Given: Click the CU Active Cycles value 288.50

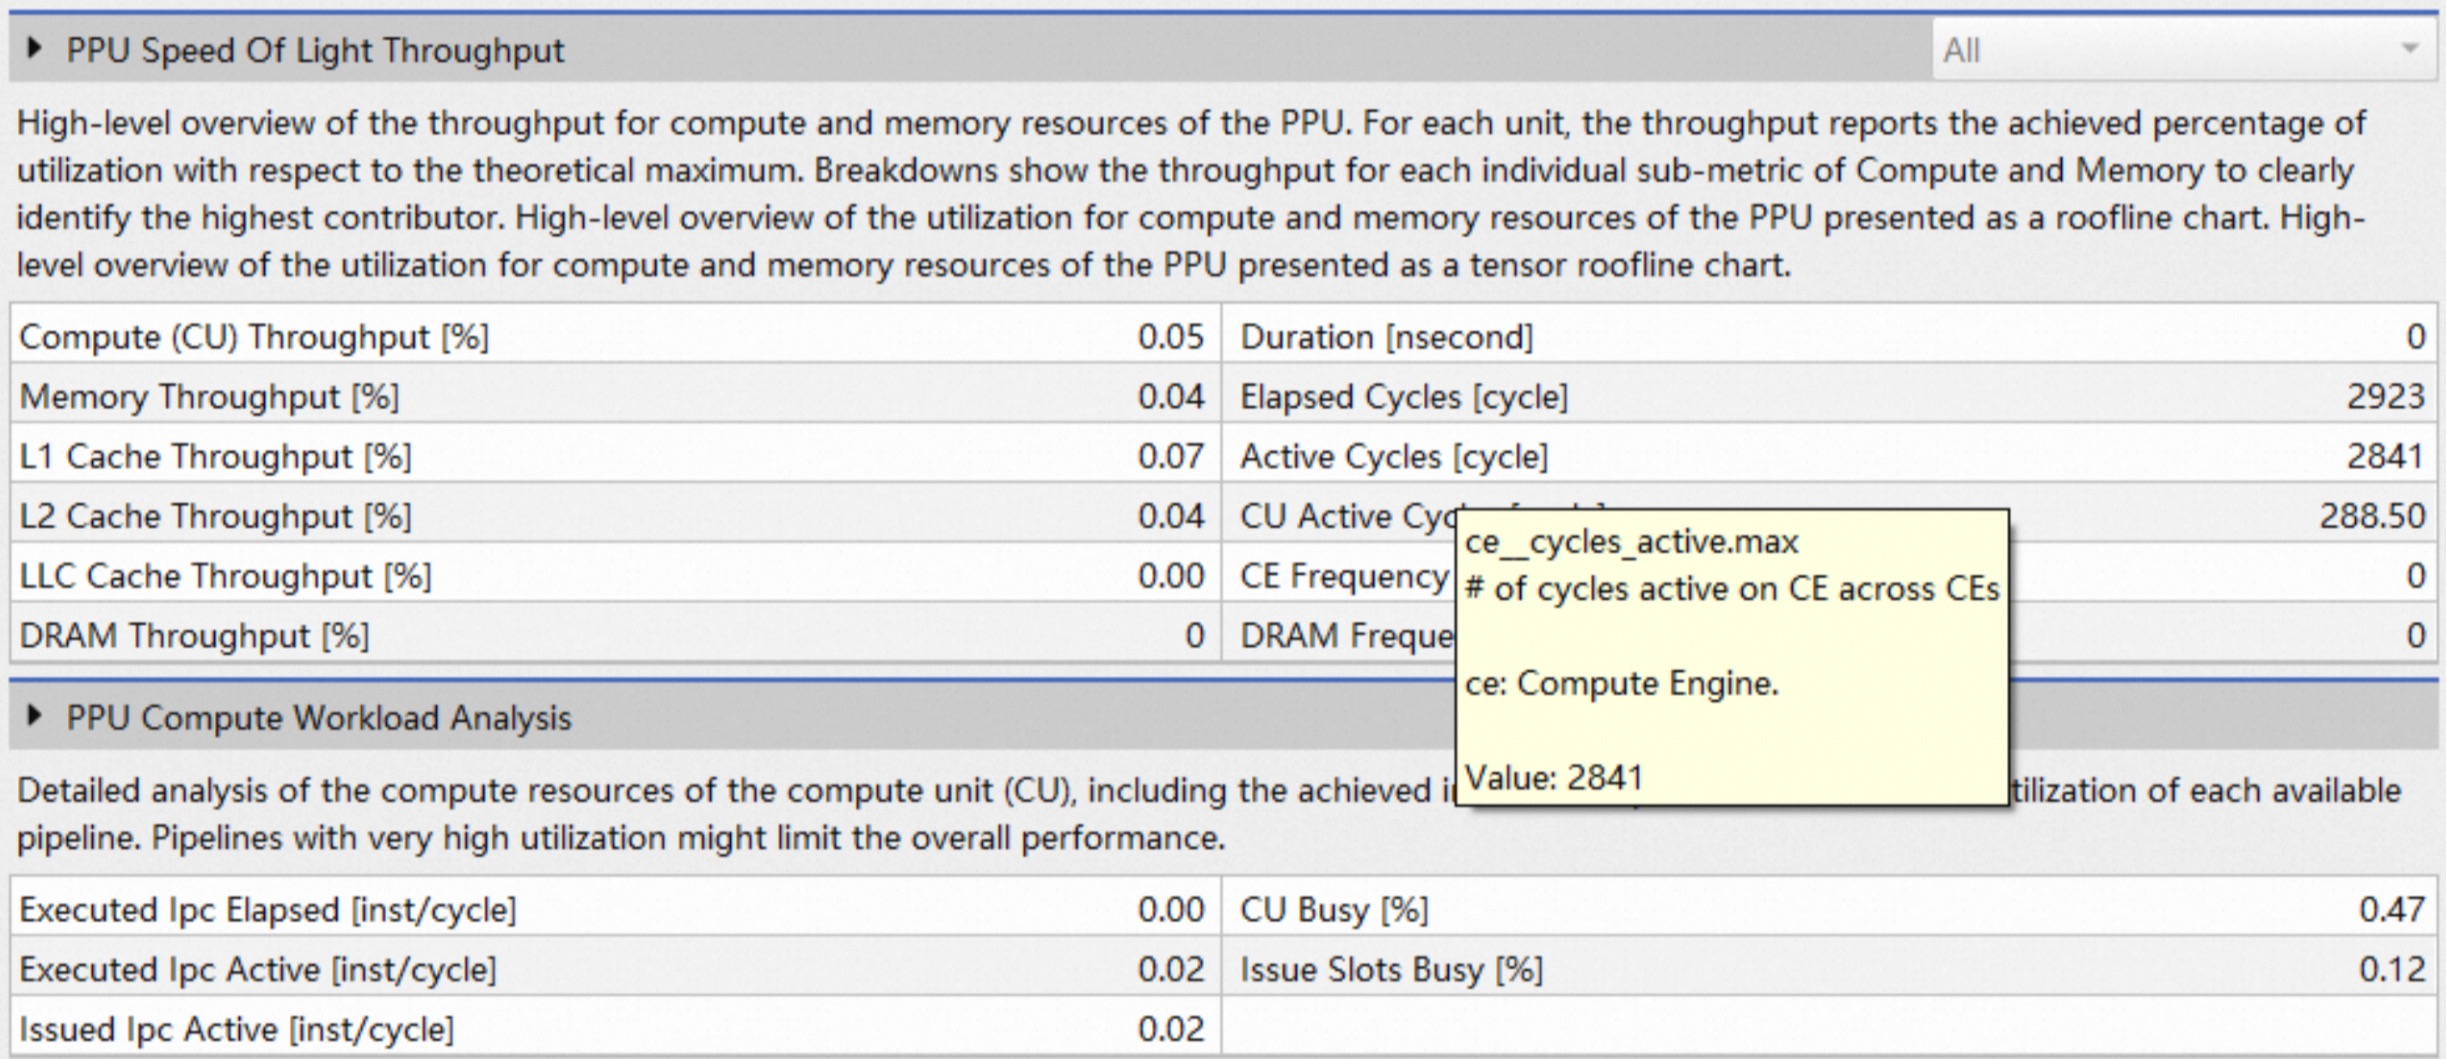Looking at the screenshot, I should coord(2371,516).
